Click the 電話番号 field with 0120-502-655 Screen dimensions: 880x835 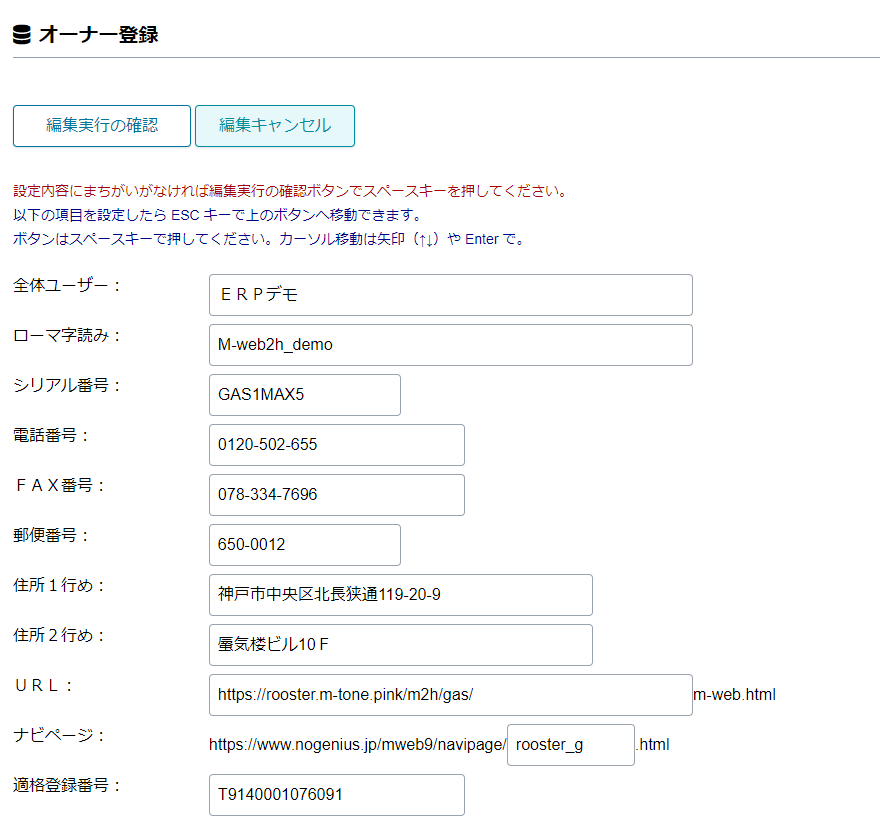coord(336,445)
